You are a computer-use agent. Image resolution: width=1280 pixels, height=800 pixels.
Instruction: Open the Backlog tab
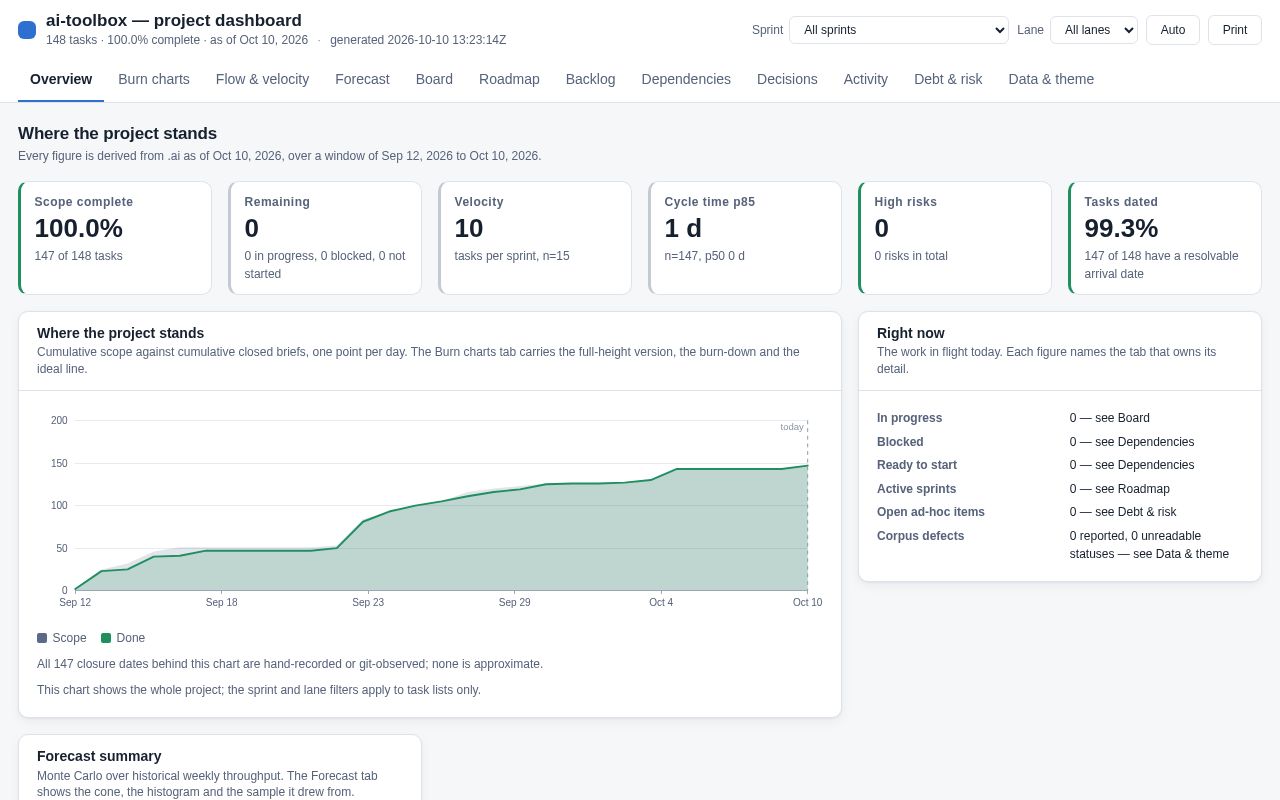(x=591, y=79)
